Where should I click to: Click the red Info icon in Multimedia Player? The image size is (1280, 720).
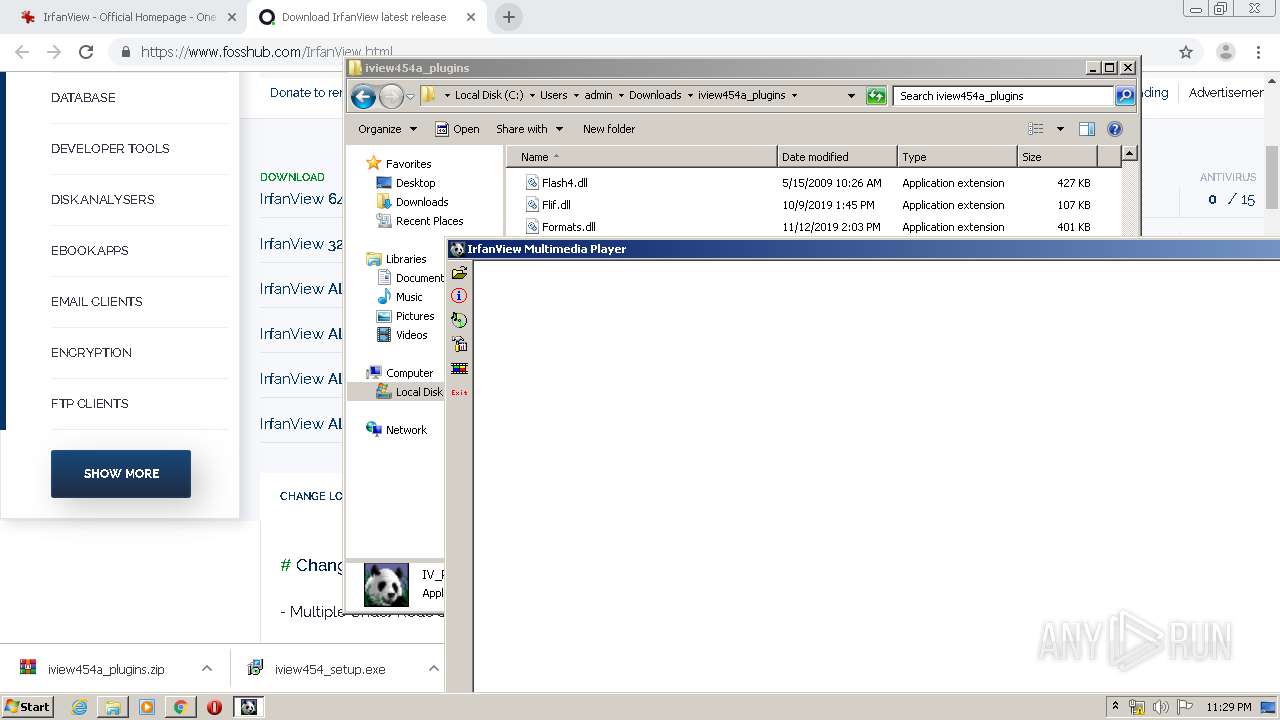pos(459,296)
